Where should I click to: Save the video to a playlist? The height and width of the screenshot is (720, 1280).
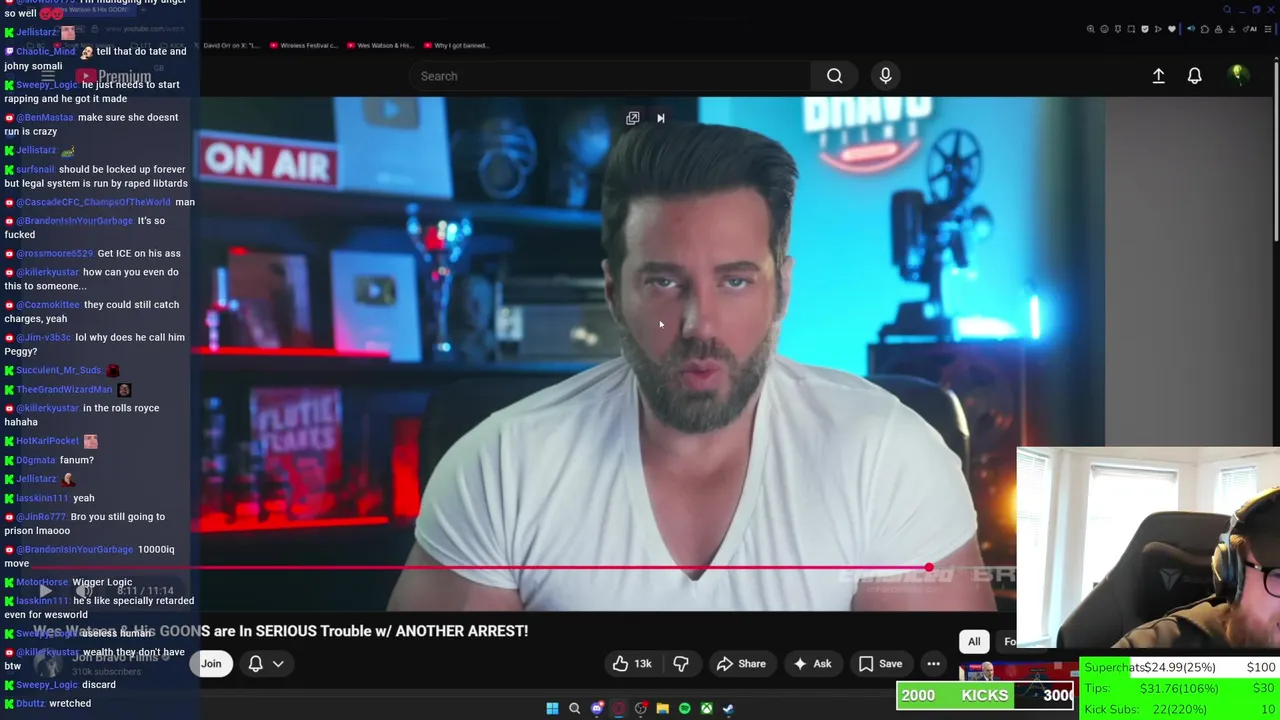[x=880, y=664]
